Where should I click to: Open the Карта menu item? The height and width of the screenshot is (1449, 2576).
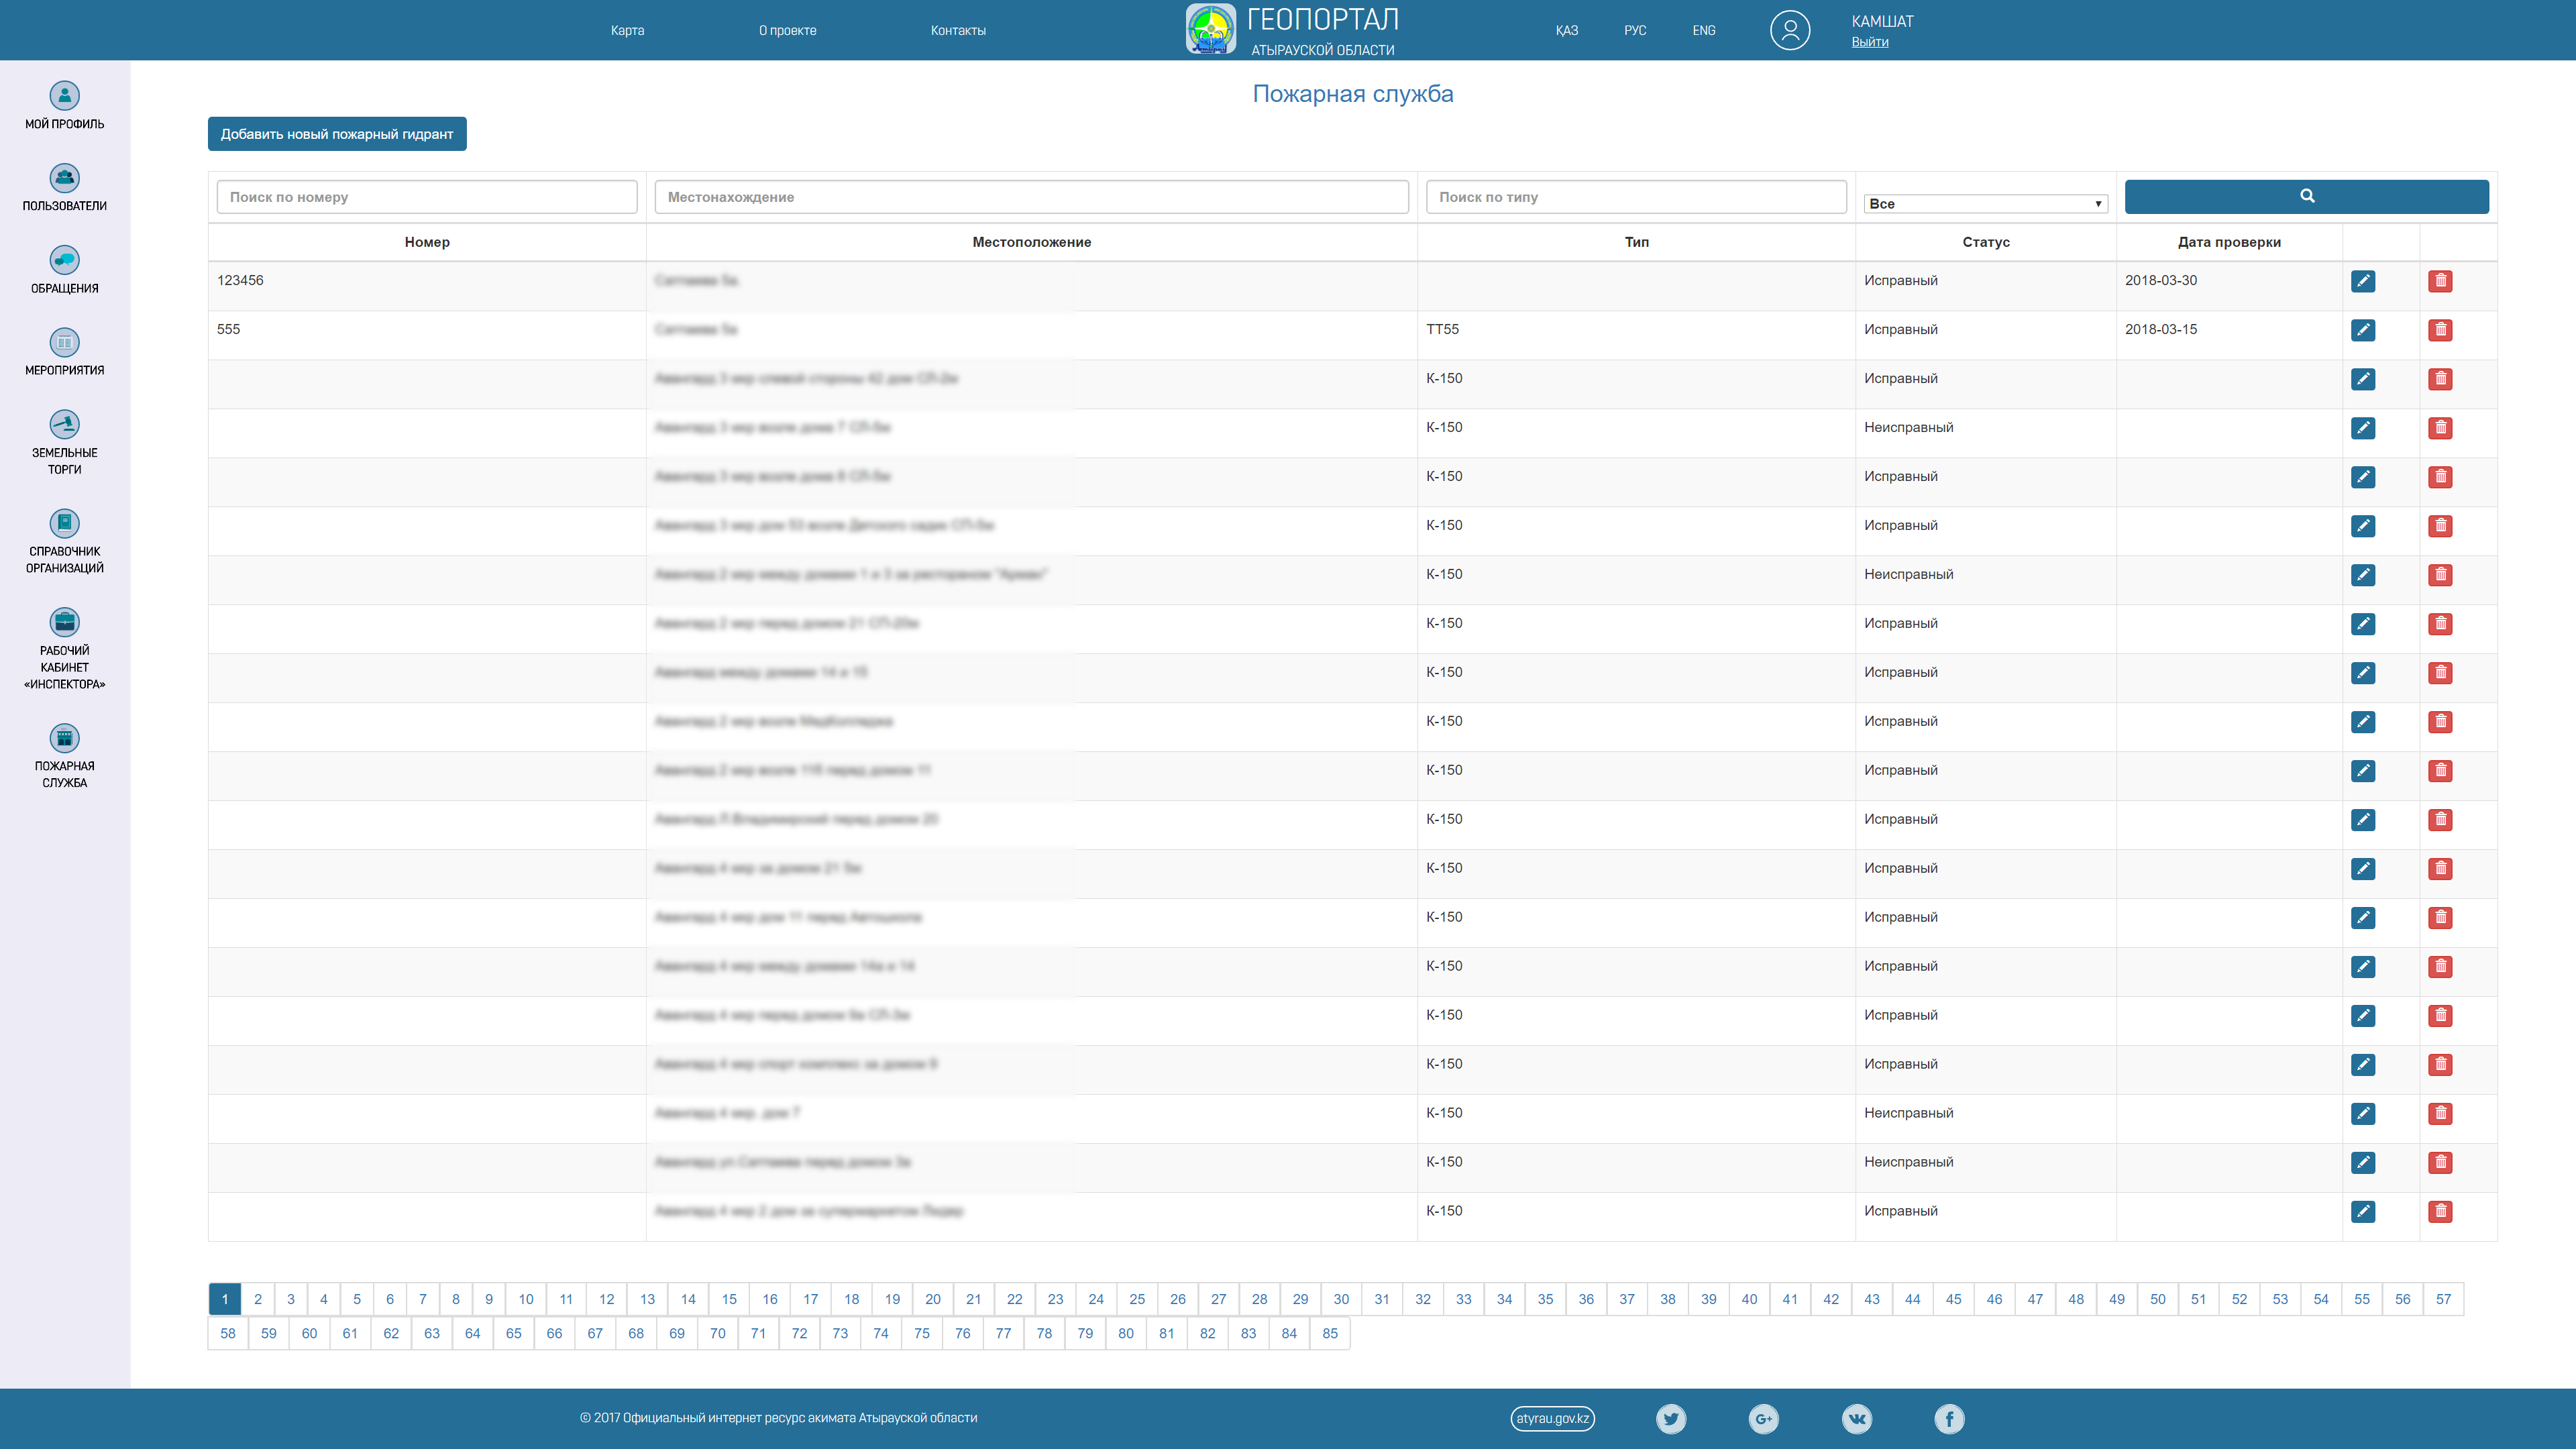(x=627, y=30)
